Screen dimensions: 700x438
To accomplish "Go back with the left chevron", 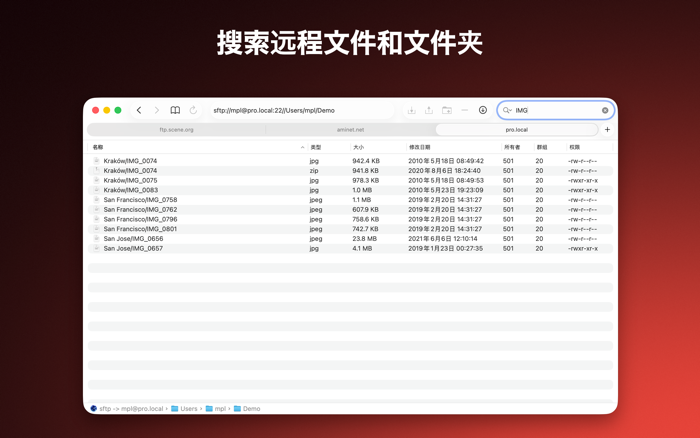I will coord(139,110).
